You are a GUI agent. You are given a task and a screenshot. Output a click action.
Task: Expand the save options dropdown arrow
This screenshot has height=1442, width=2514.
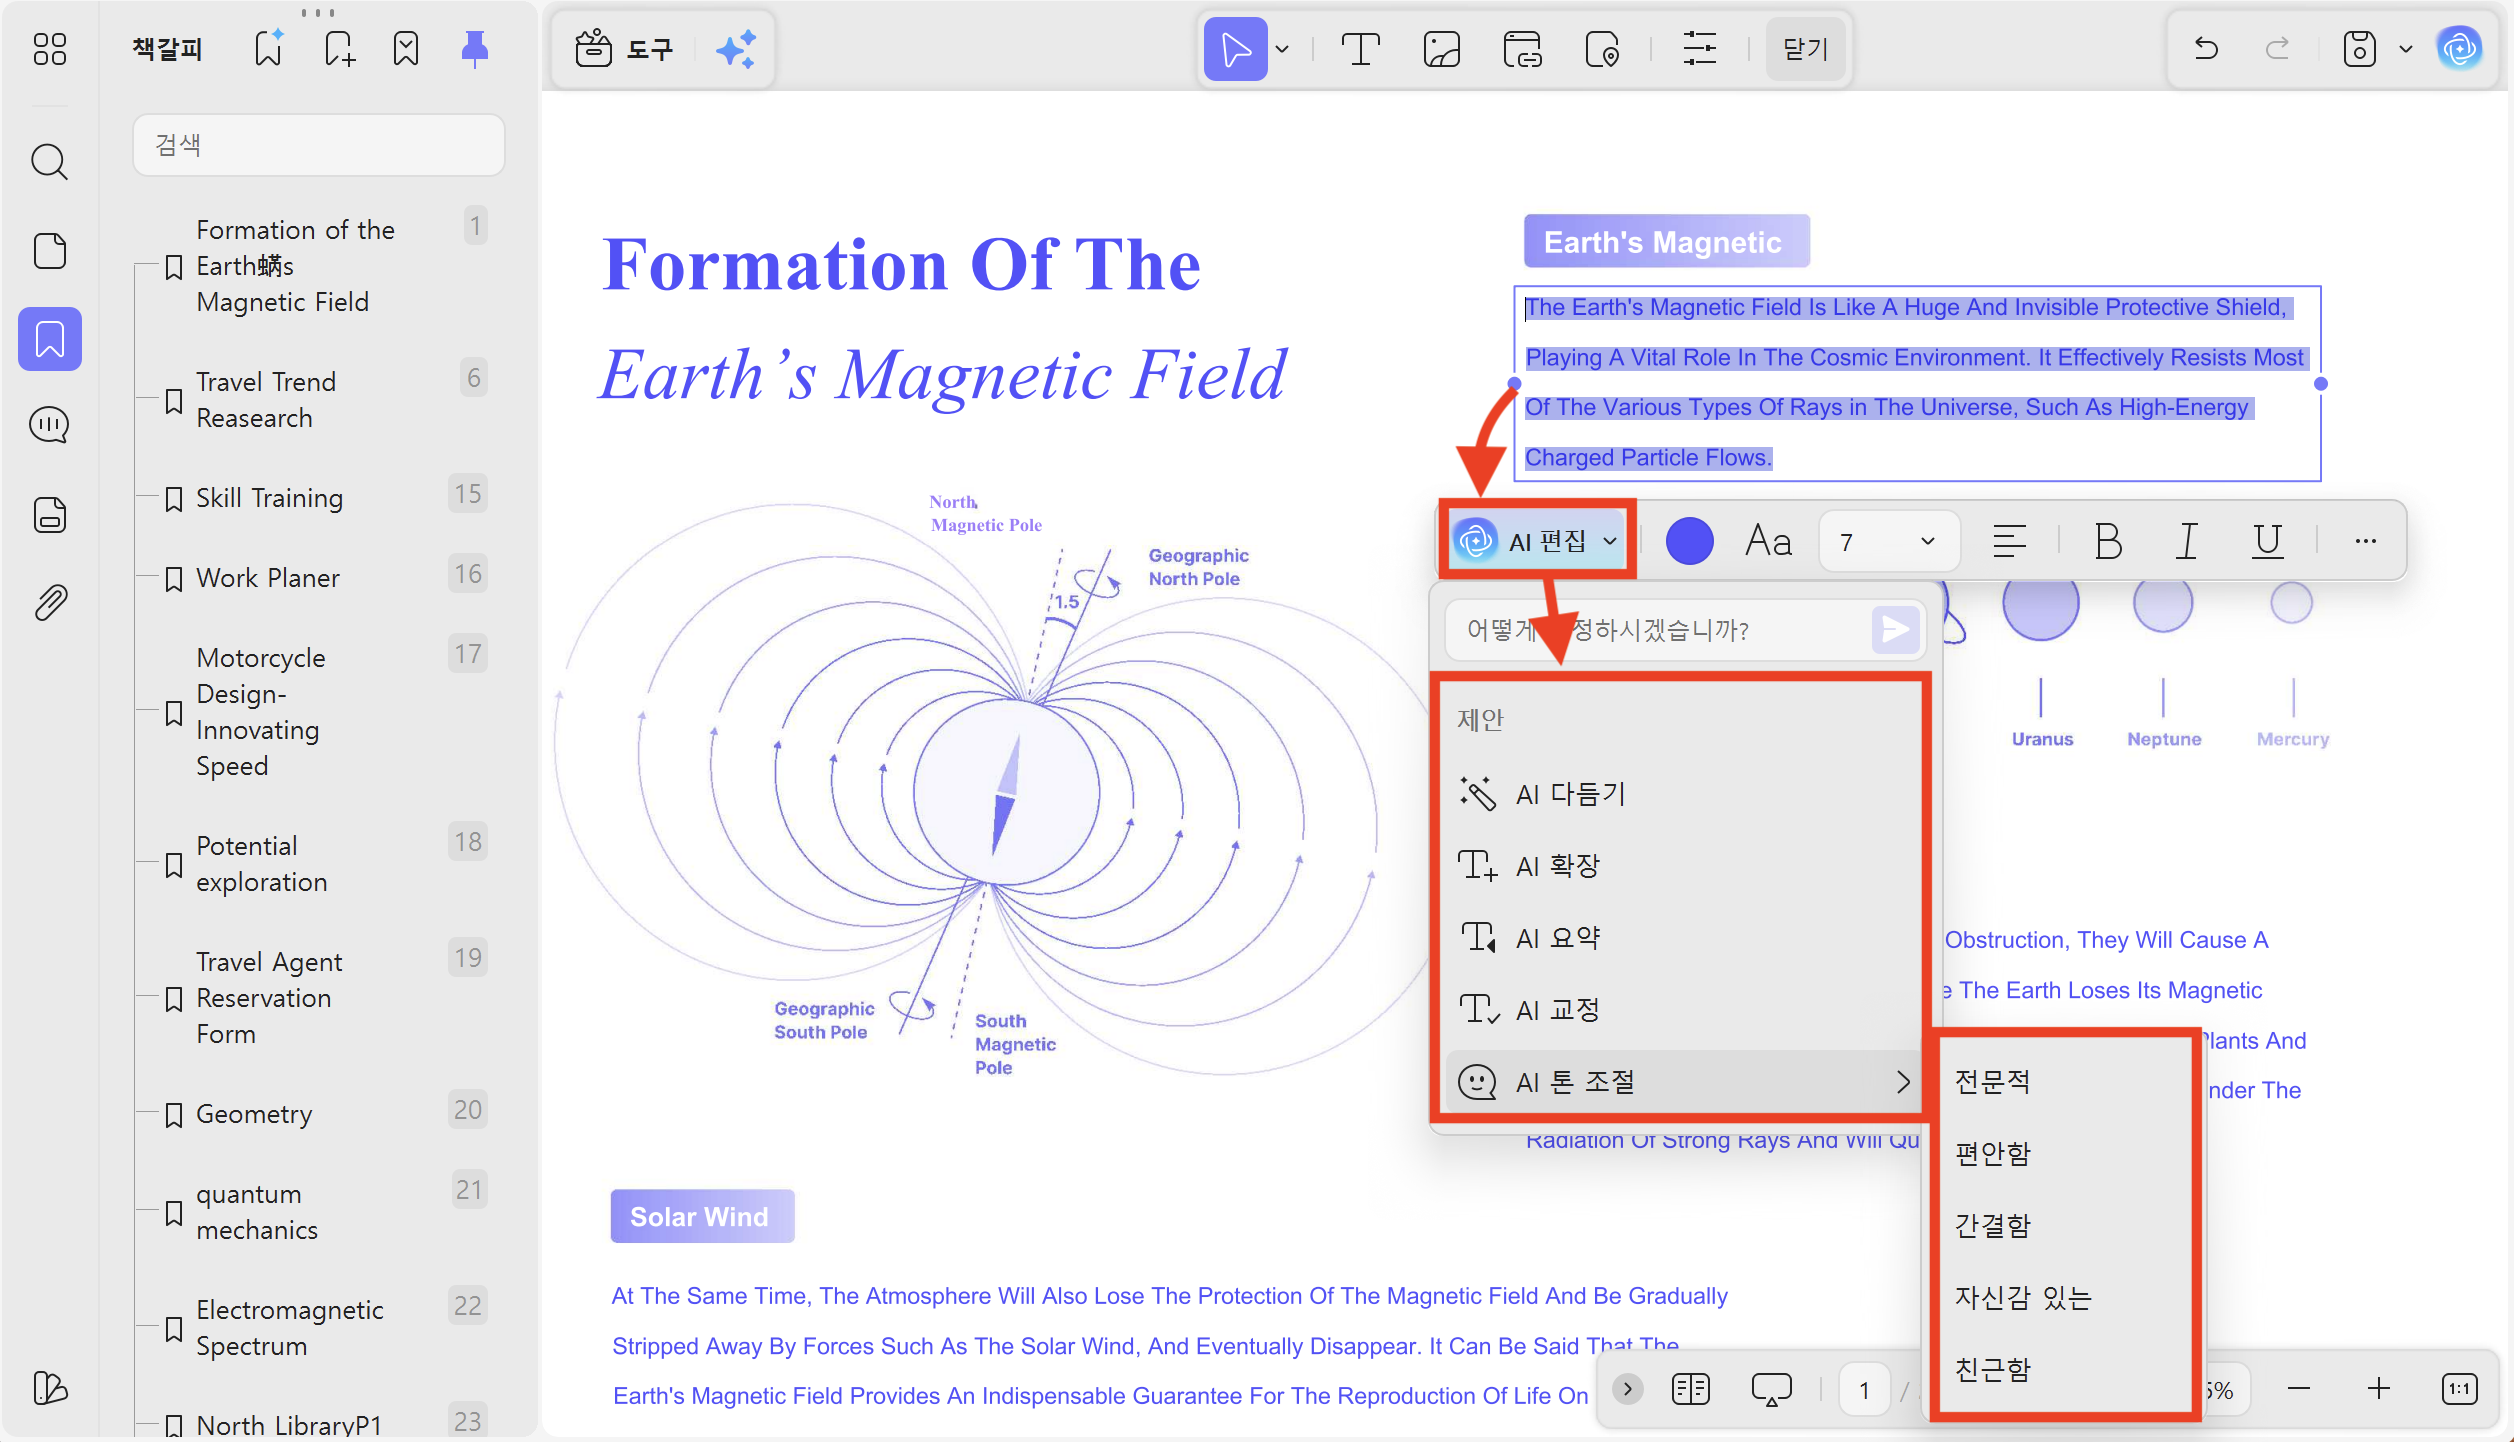tap(2406, 49)
